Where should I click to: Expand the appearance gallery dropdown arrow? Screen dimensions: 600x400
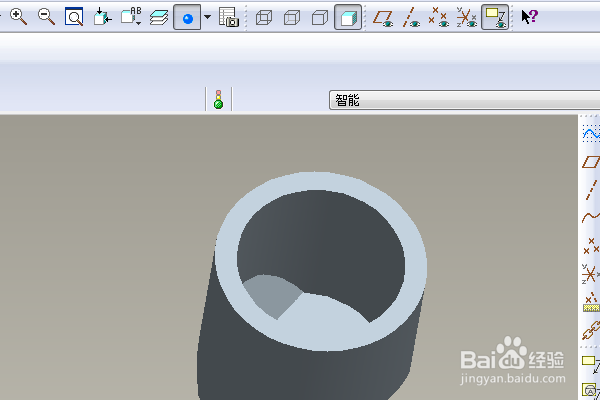pos(207,17)
